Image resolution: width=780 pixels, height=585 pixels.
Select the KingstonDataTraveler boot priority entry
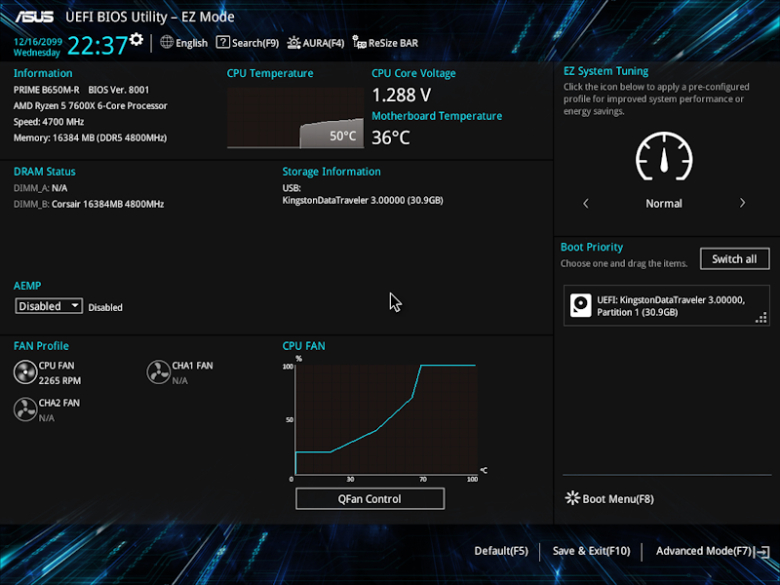coord(665,306)
